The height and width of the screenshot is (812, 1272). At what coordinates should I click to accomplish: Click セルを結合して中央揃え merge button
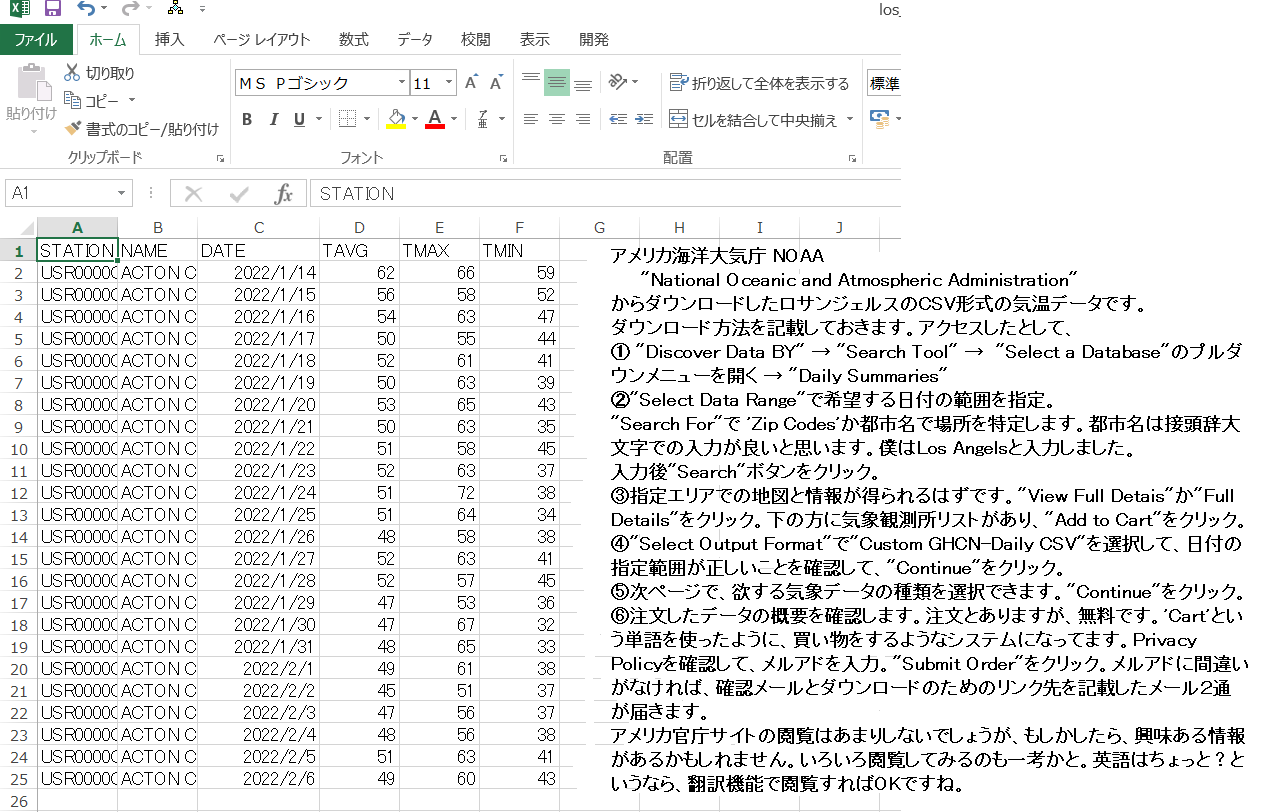tap(754, 120)
